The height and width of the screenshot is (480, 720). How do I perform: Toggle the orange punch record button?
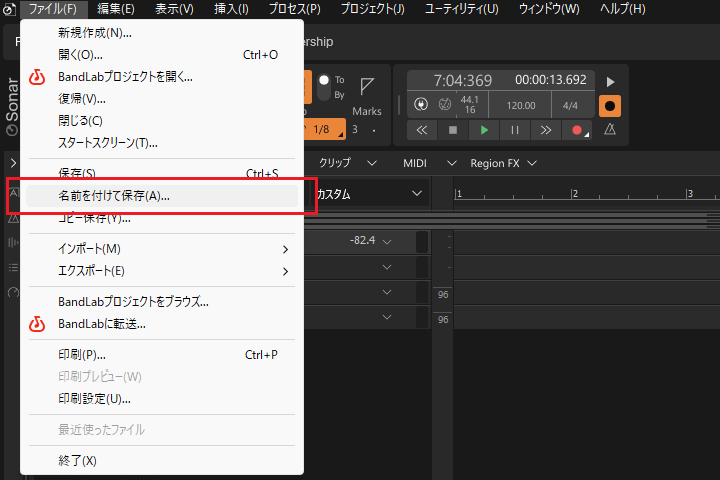[x=610, y=105]
